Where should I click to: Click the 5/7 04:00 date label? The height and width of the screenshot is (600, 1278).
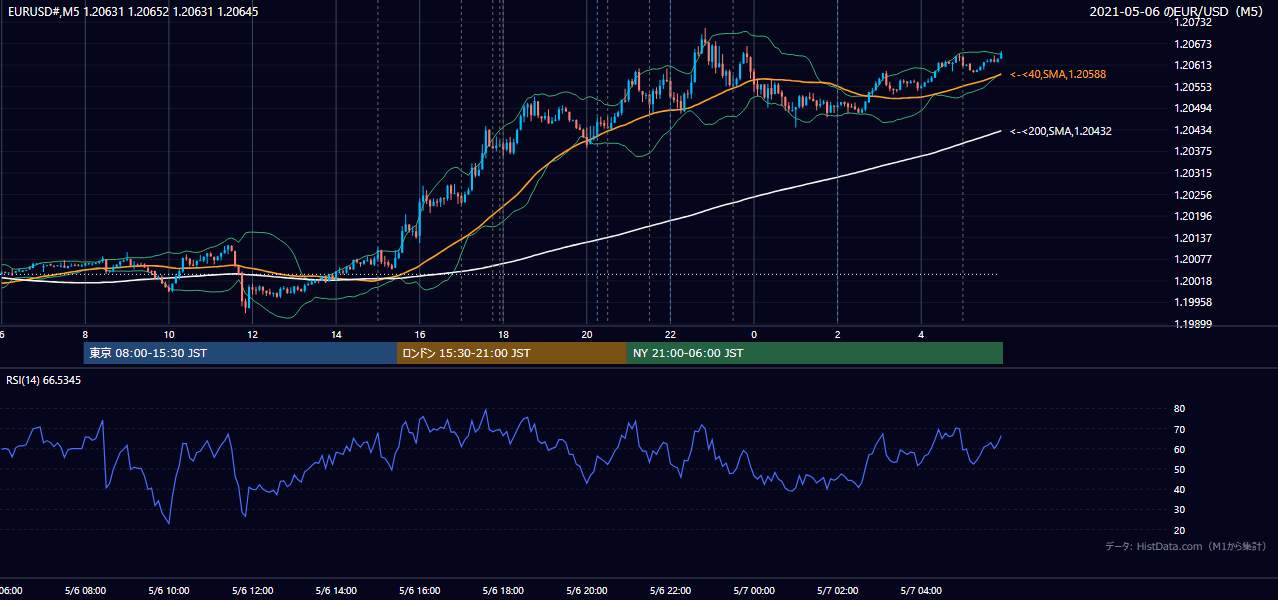pos(921,591)
